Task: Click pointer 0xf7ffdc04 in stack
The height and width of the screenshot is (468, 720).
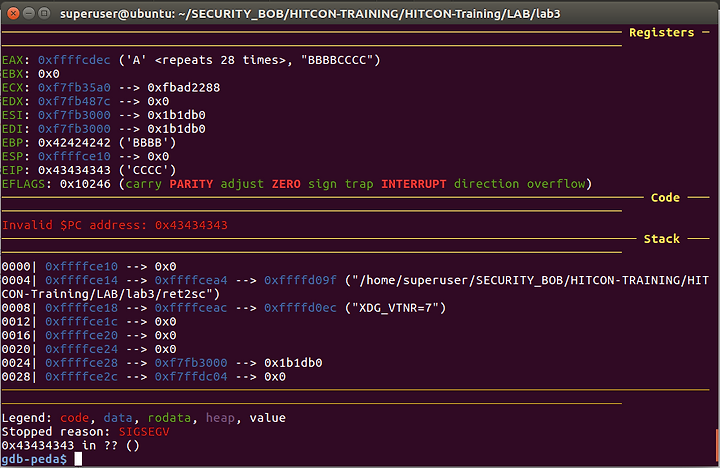Action: [x=191, y=377]
